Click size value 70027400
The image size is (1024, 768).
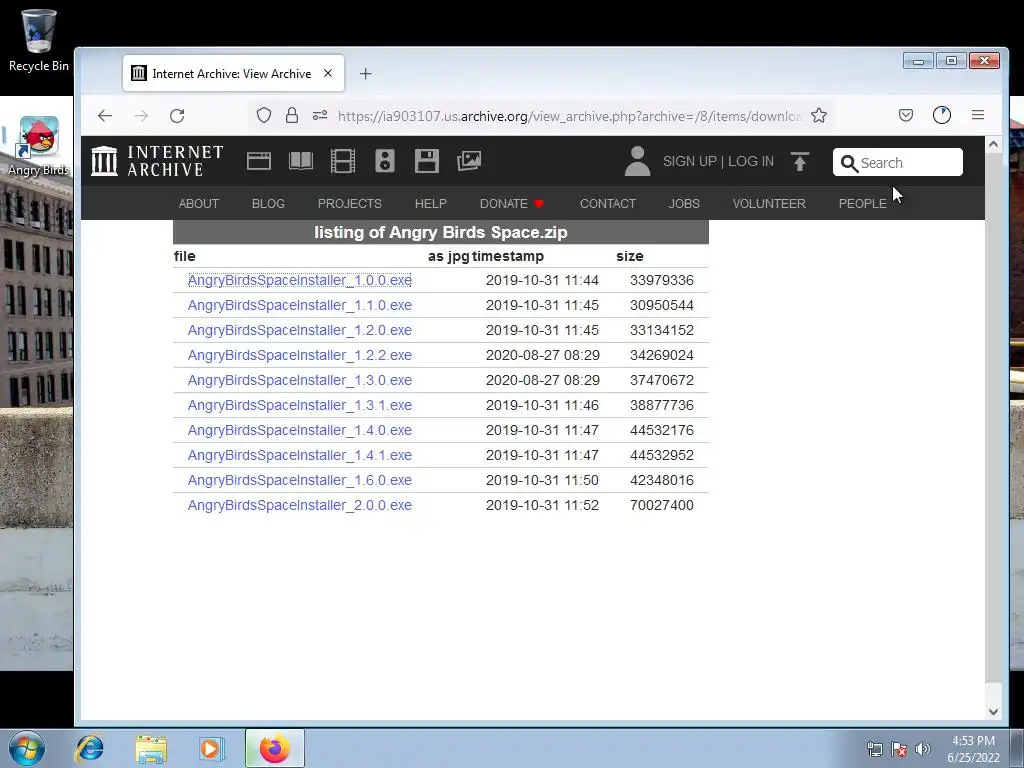[662, 505]
